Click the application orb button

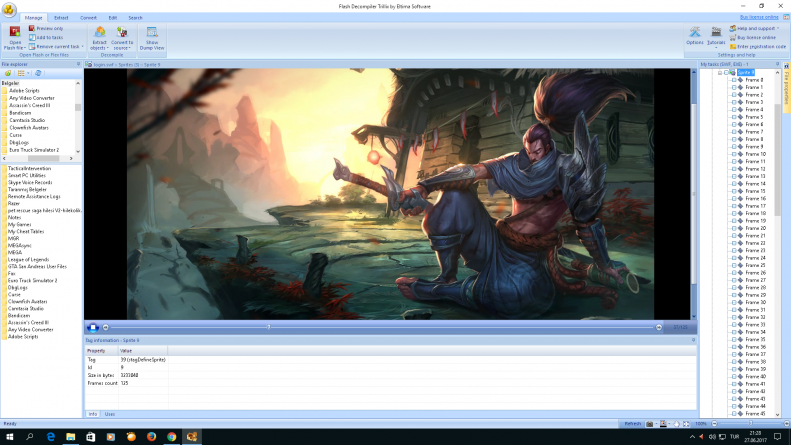point(9,9)
